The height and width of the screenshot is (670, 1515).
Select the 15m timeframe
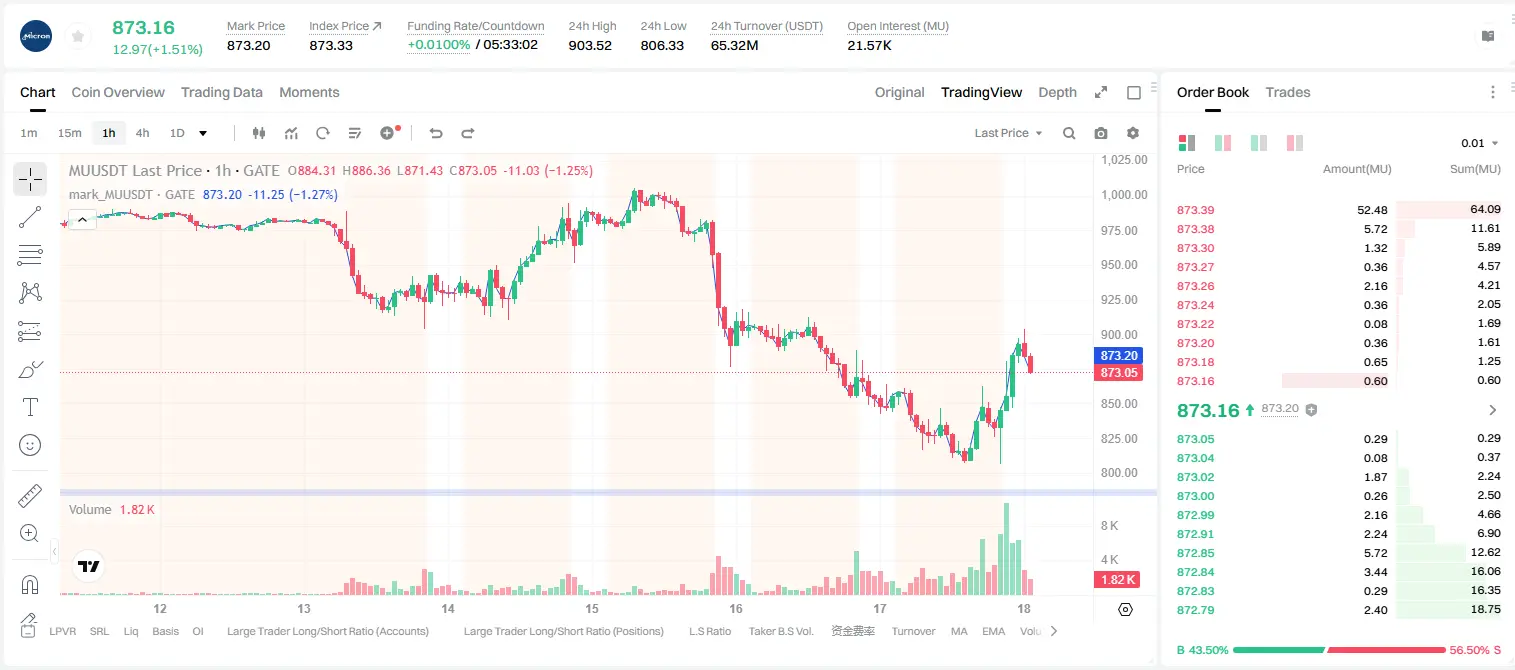click(69, 133)
